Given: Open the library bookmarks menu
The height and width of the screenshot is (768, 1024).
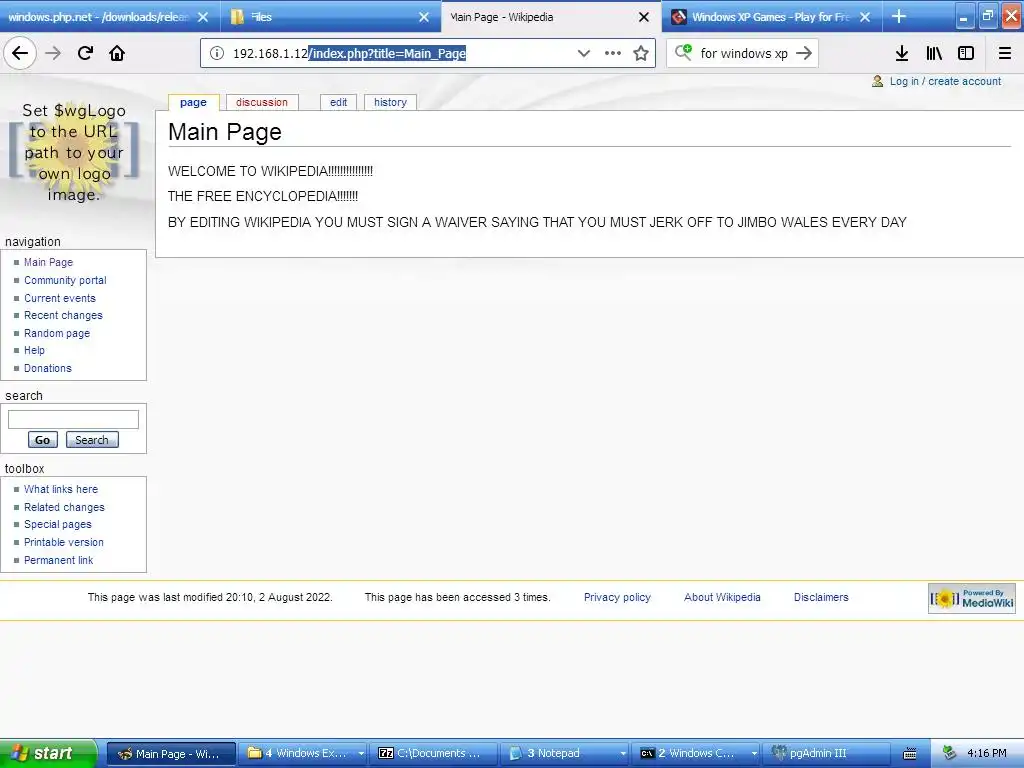Looking at the screenshot, I should point(934,53).
